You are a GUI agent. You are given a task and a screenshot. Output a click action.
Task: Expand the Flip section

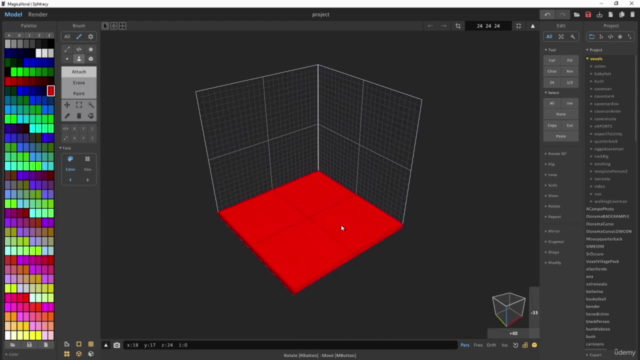(x=550, y=164)
